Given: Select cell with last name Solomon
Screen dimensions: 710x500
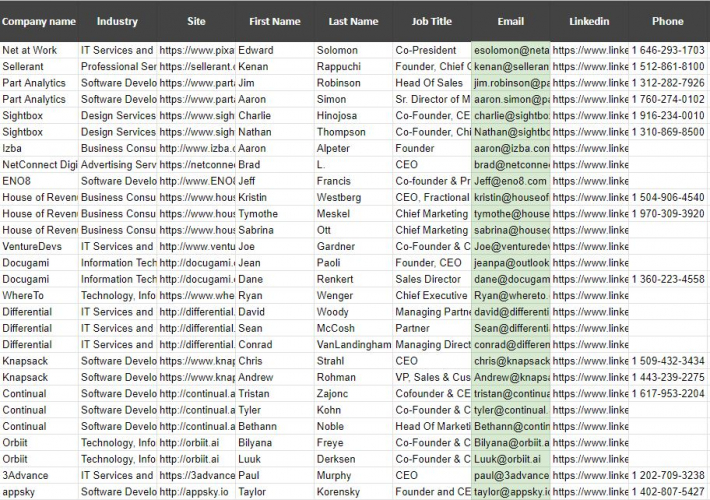Looking at the screenshot, I should (353, 50).
